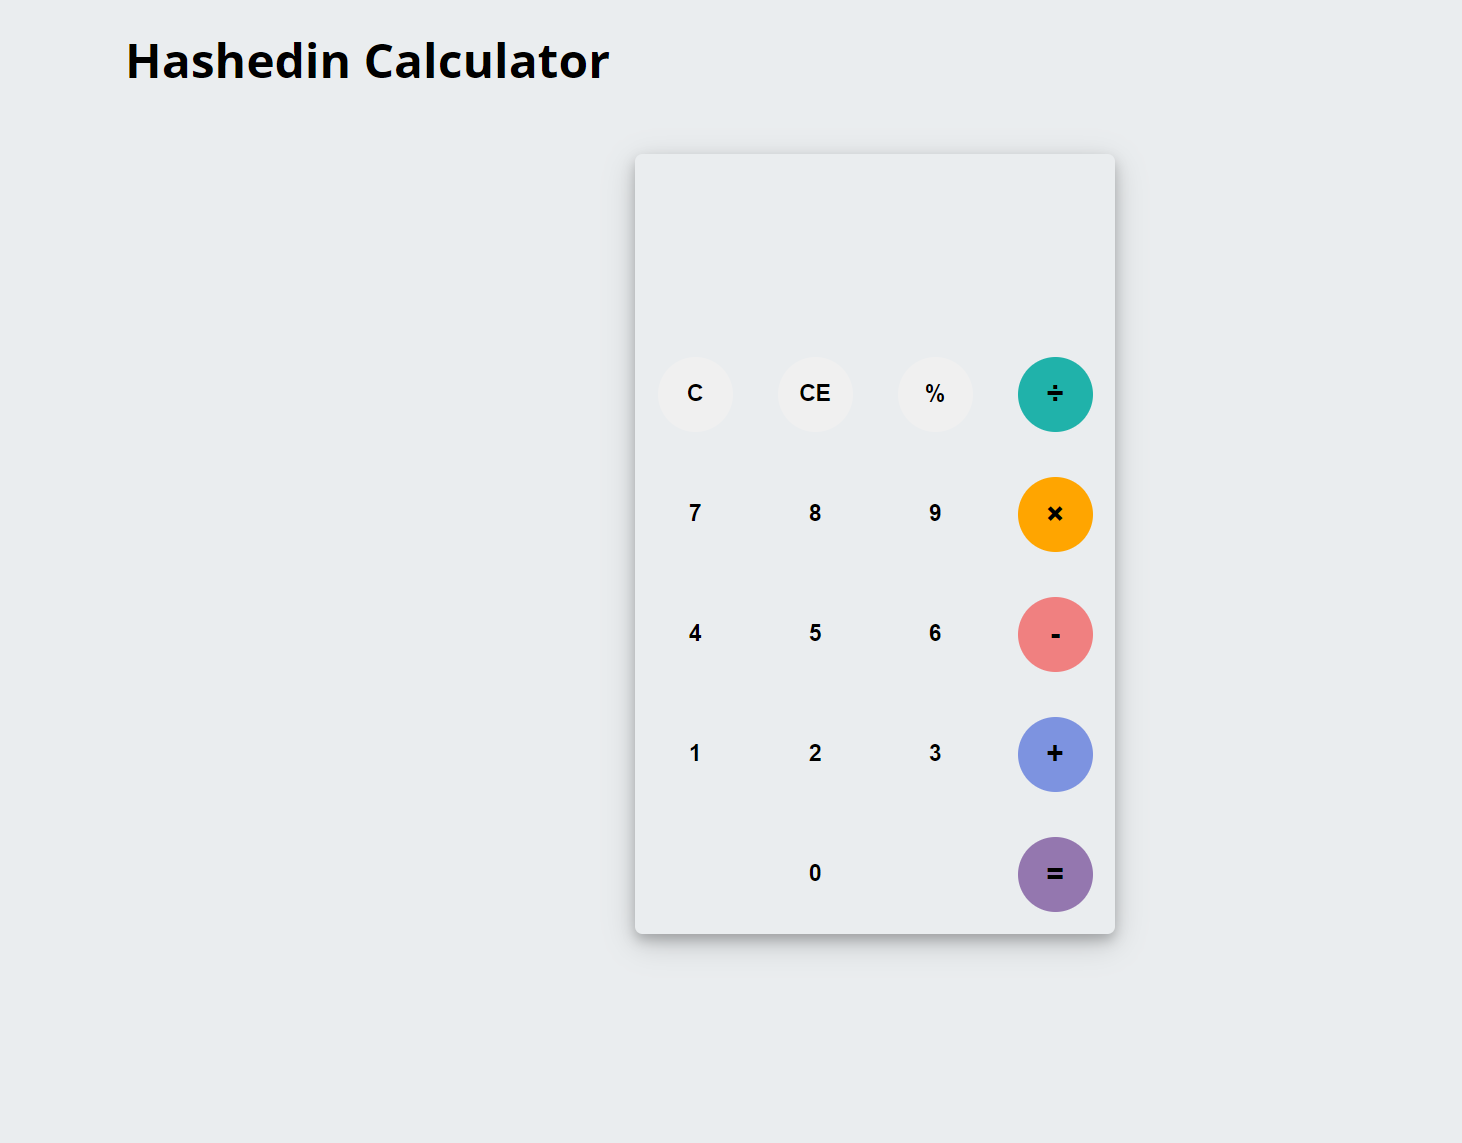Click the percent key
Viewport: 1462px width, 1143px height.
pyautogui.click(x=934, y=394)
